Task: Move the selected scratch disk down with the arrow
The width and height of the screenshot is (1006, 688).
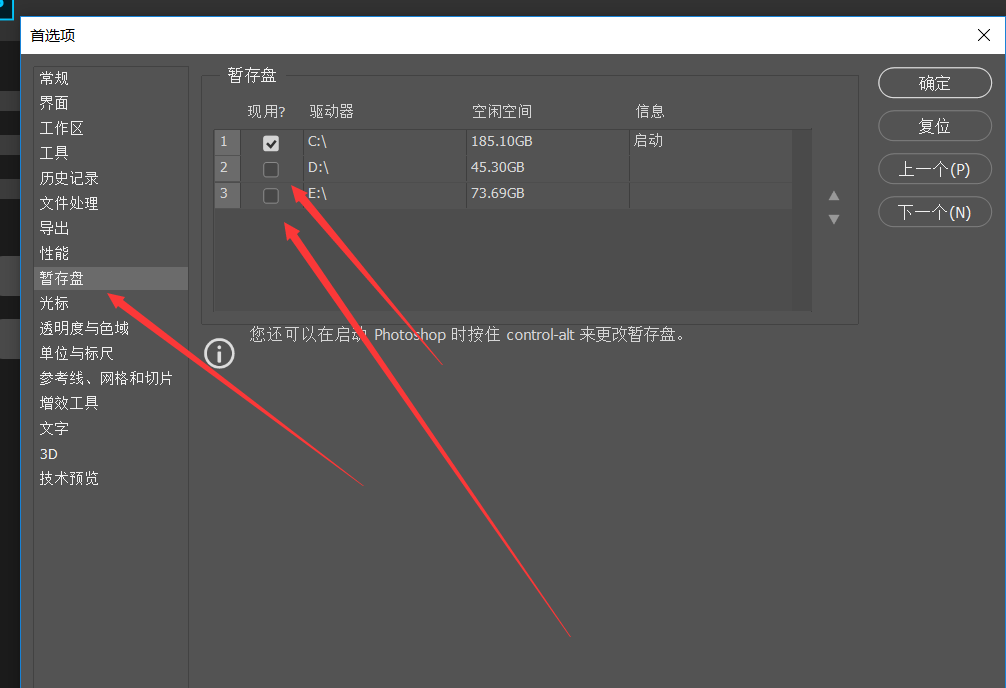Action: (833, 219)
